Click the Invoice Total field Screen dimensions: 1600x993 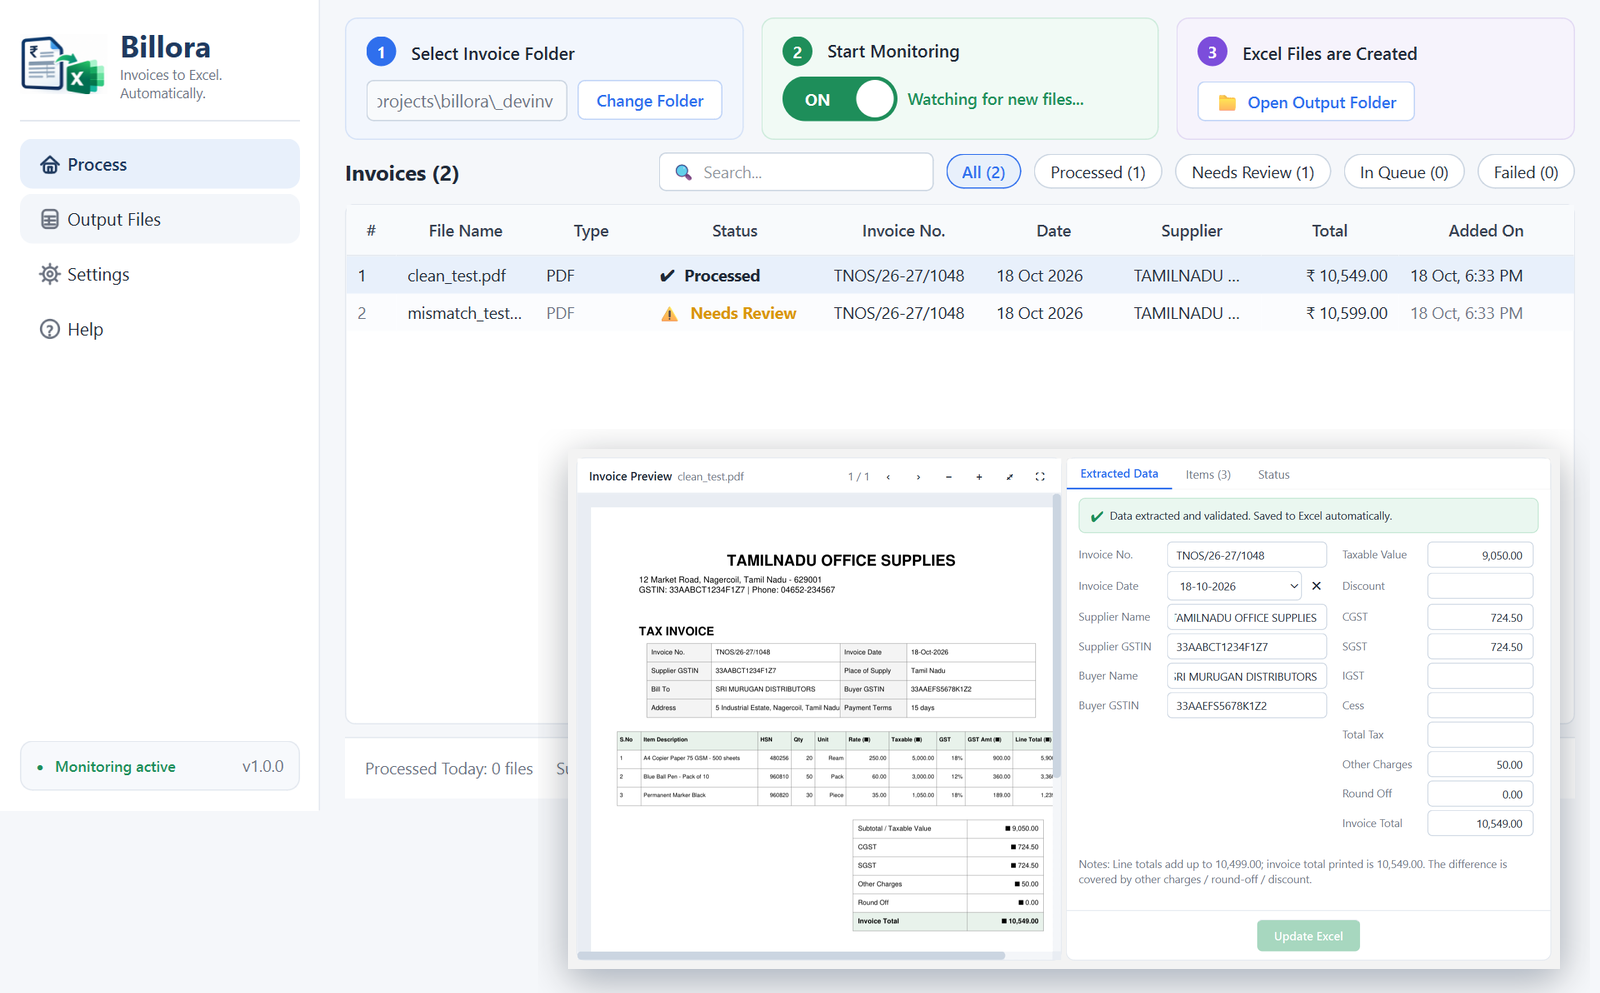pos(1480,824)
